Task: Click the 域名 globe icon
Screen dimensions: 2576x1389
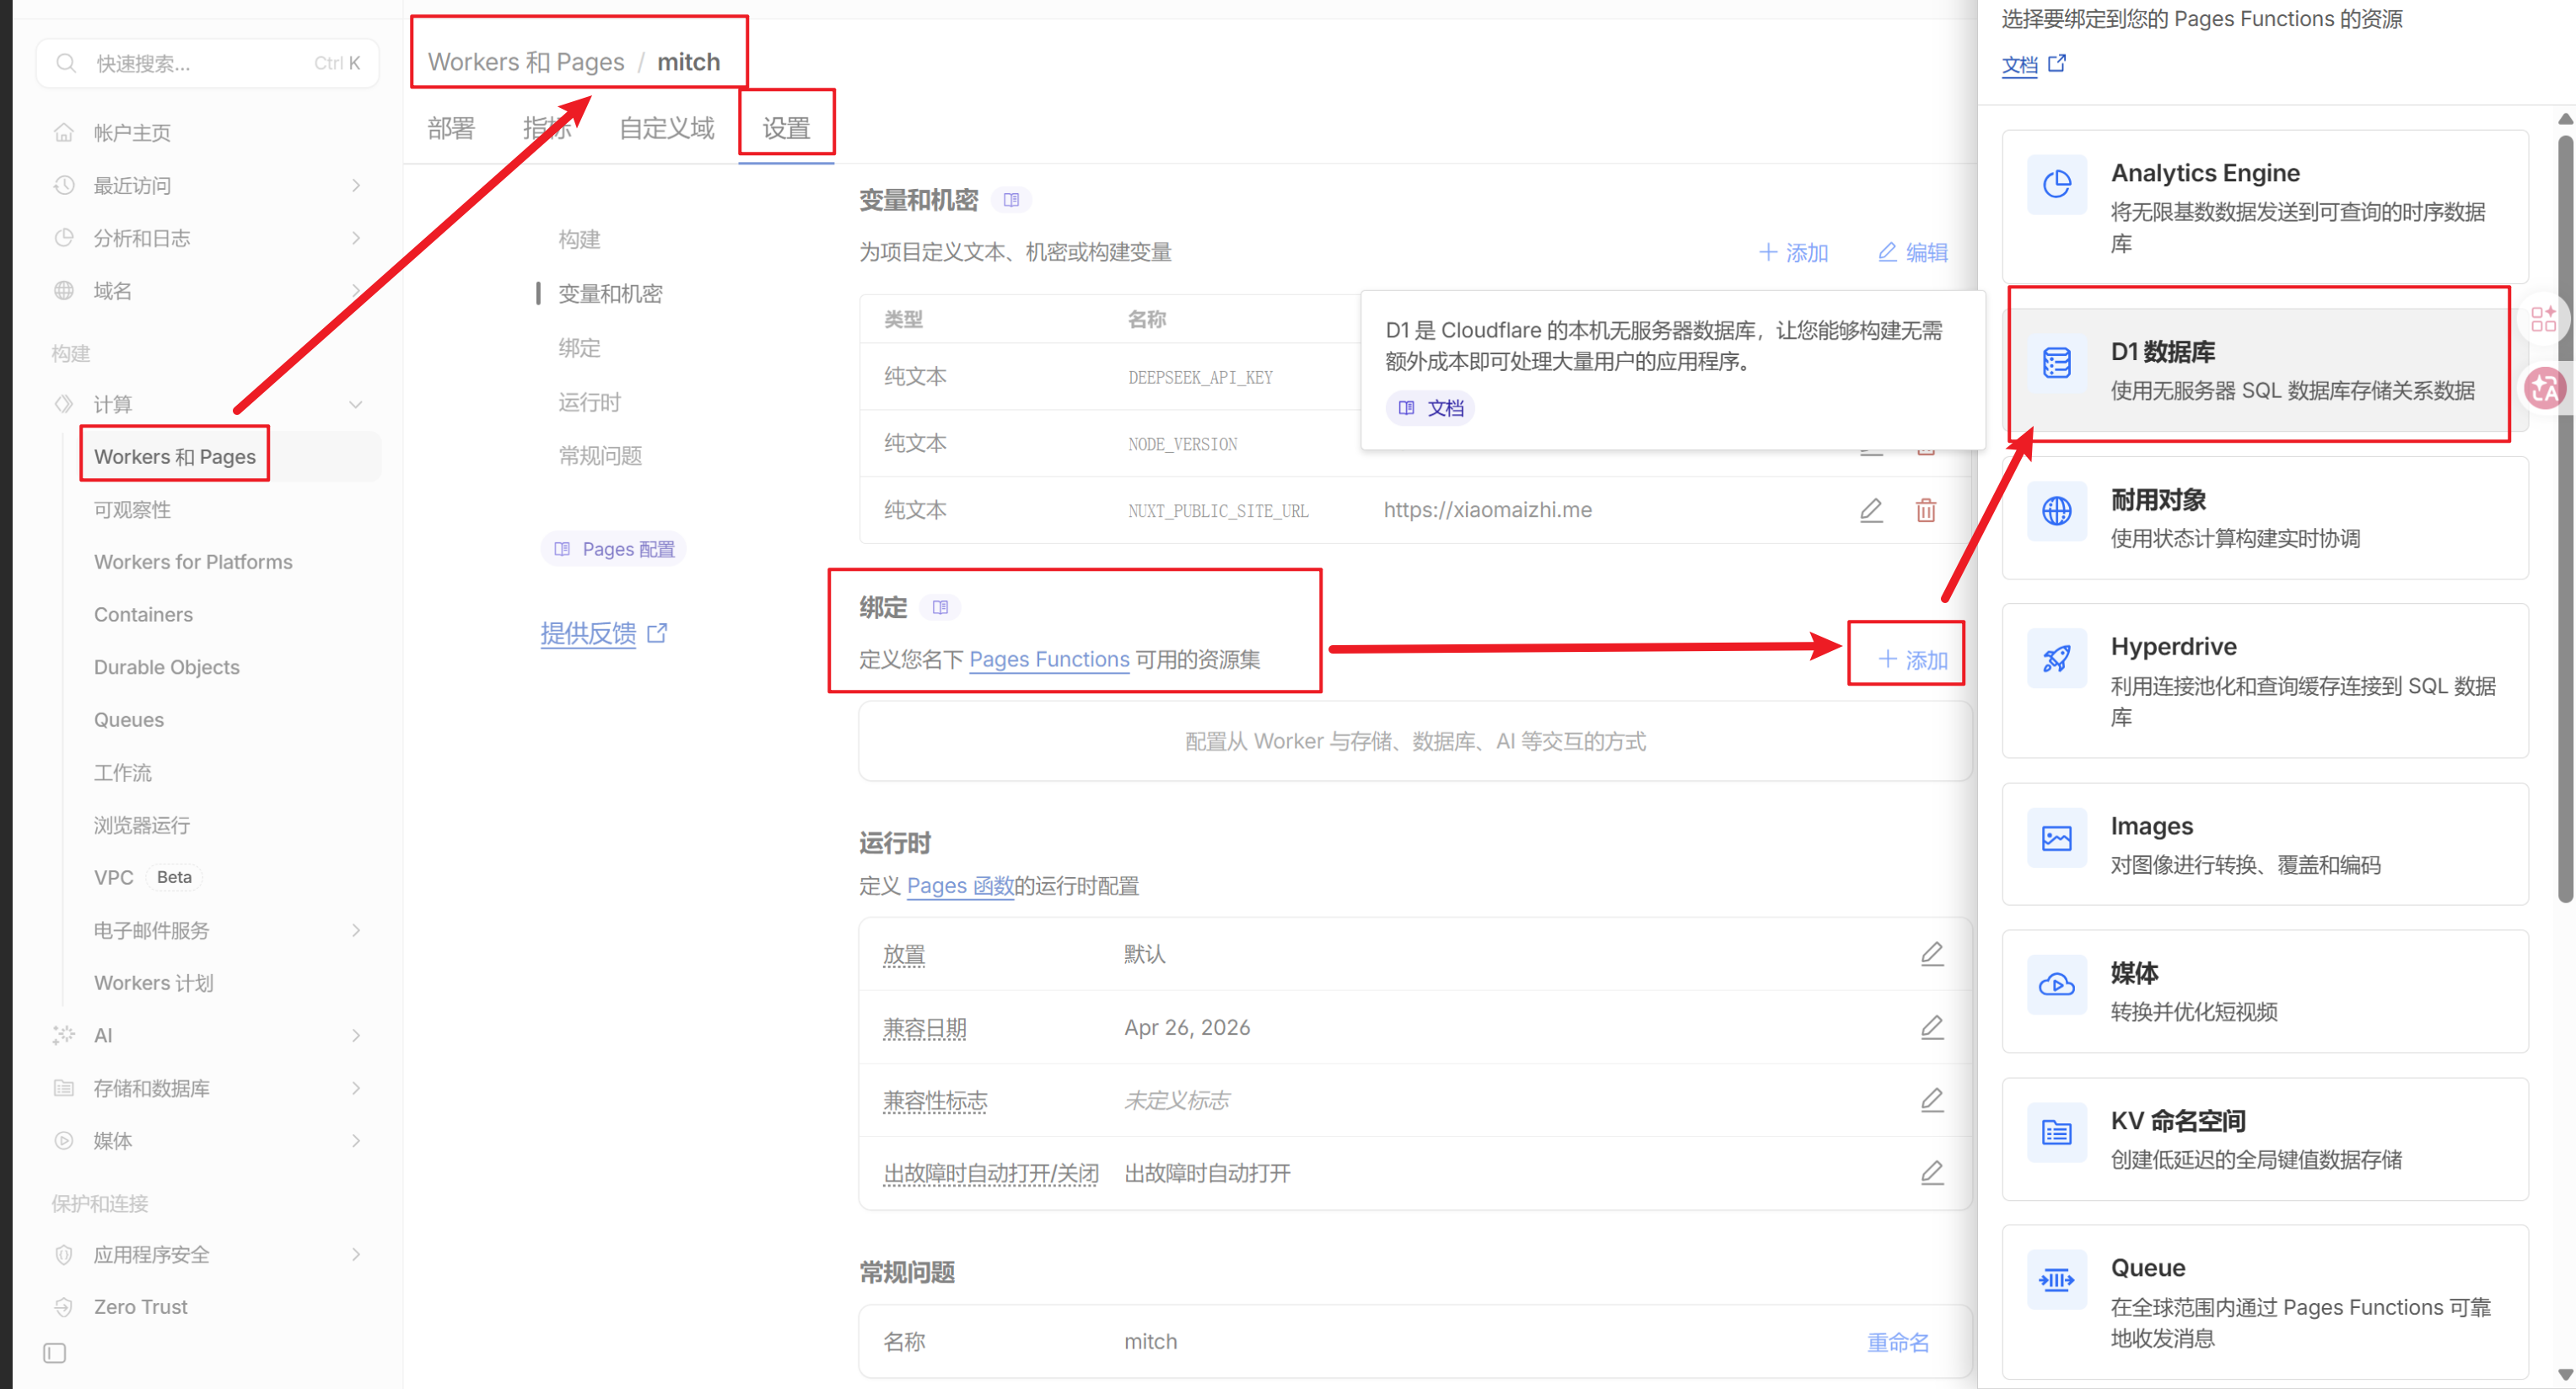Action: (64, 290)
